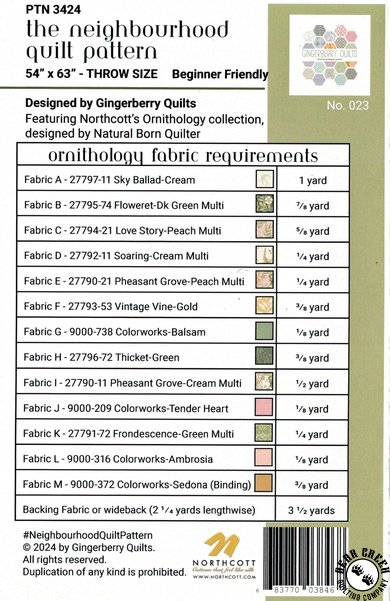Select the Colorworks-Balsam green swatch
Screen dimensions: 390x601
pyautogui.click(x=265, y=331)
